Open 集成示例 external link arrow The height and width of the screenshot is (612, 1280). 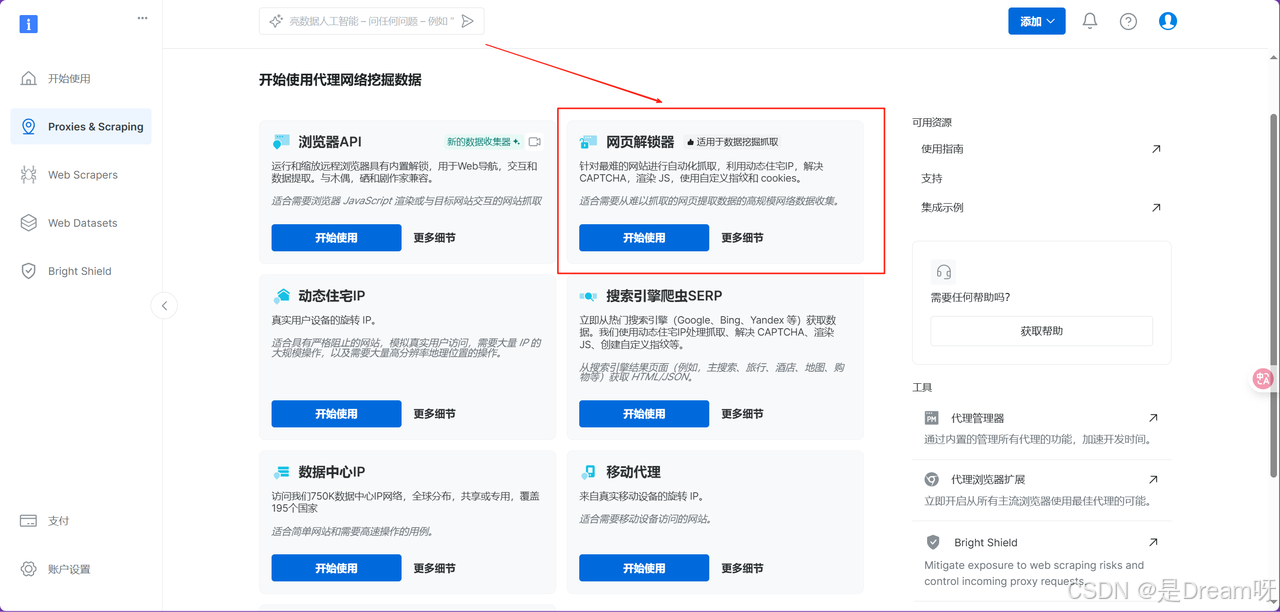coord(1156,208)
